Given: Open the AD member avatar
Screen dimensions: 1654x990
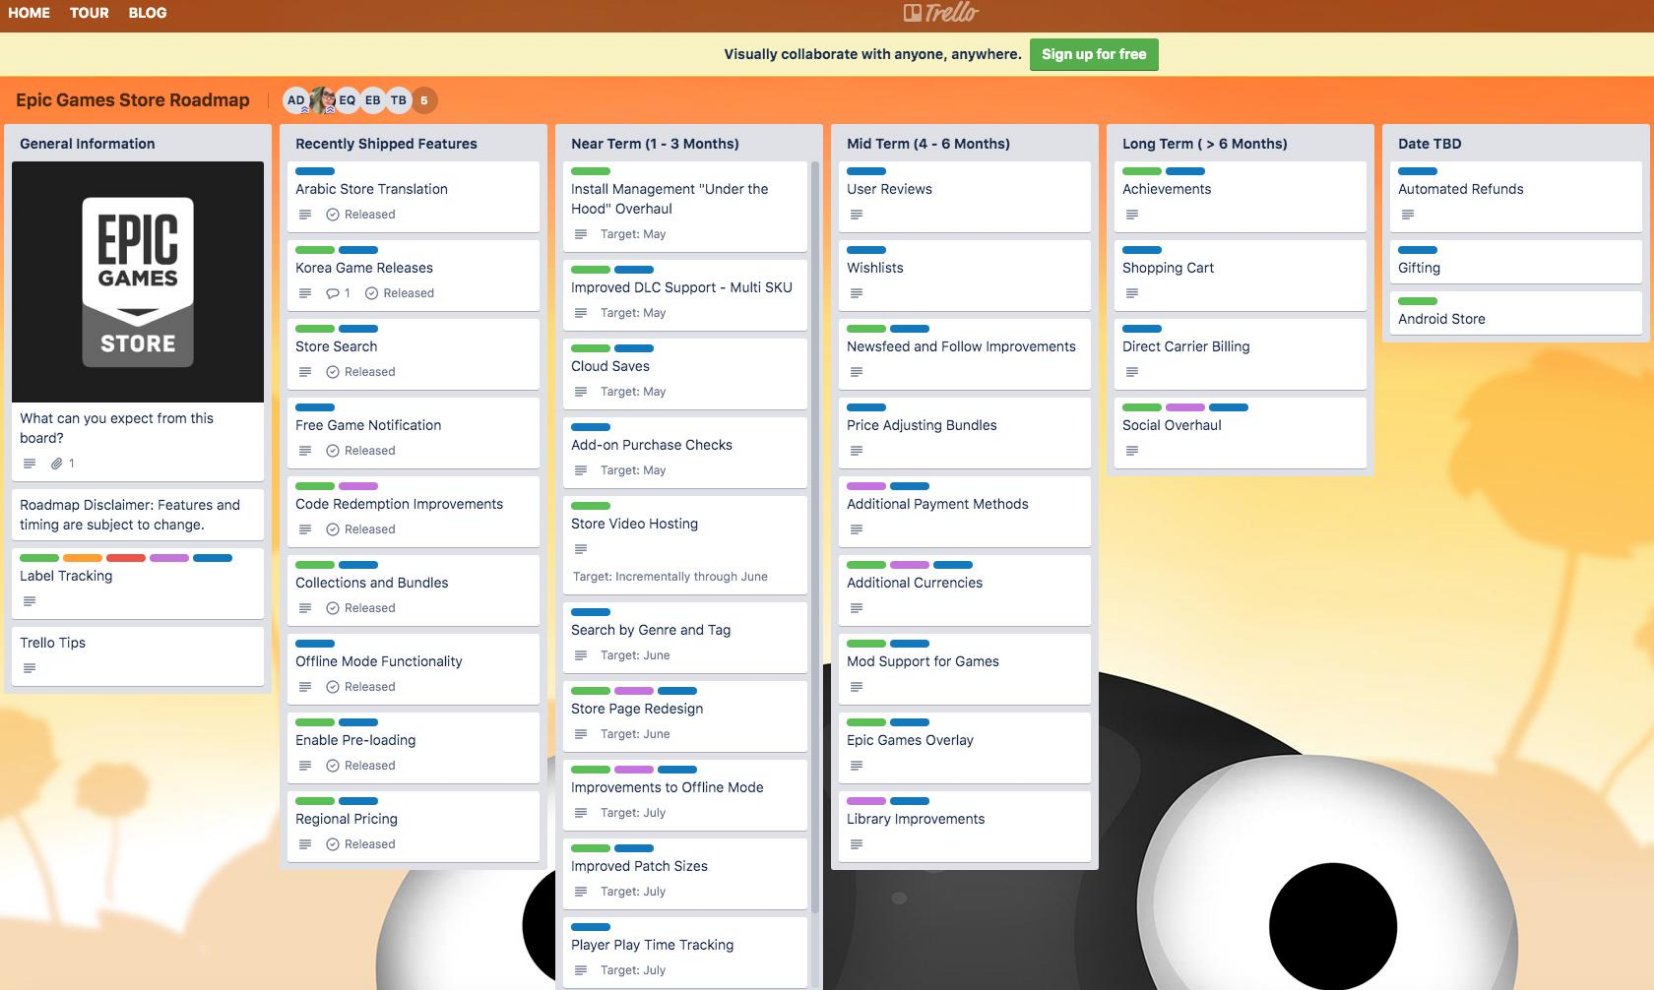Looking at the screenshot, I should click(x=295, y=100).
